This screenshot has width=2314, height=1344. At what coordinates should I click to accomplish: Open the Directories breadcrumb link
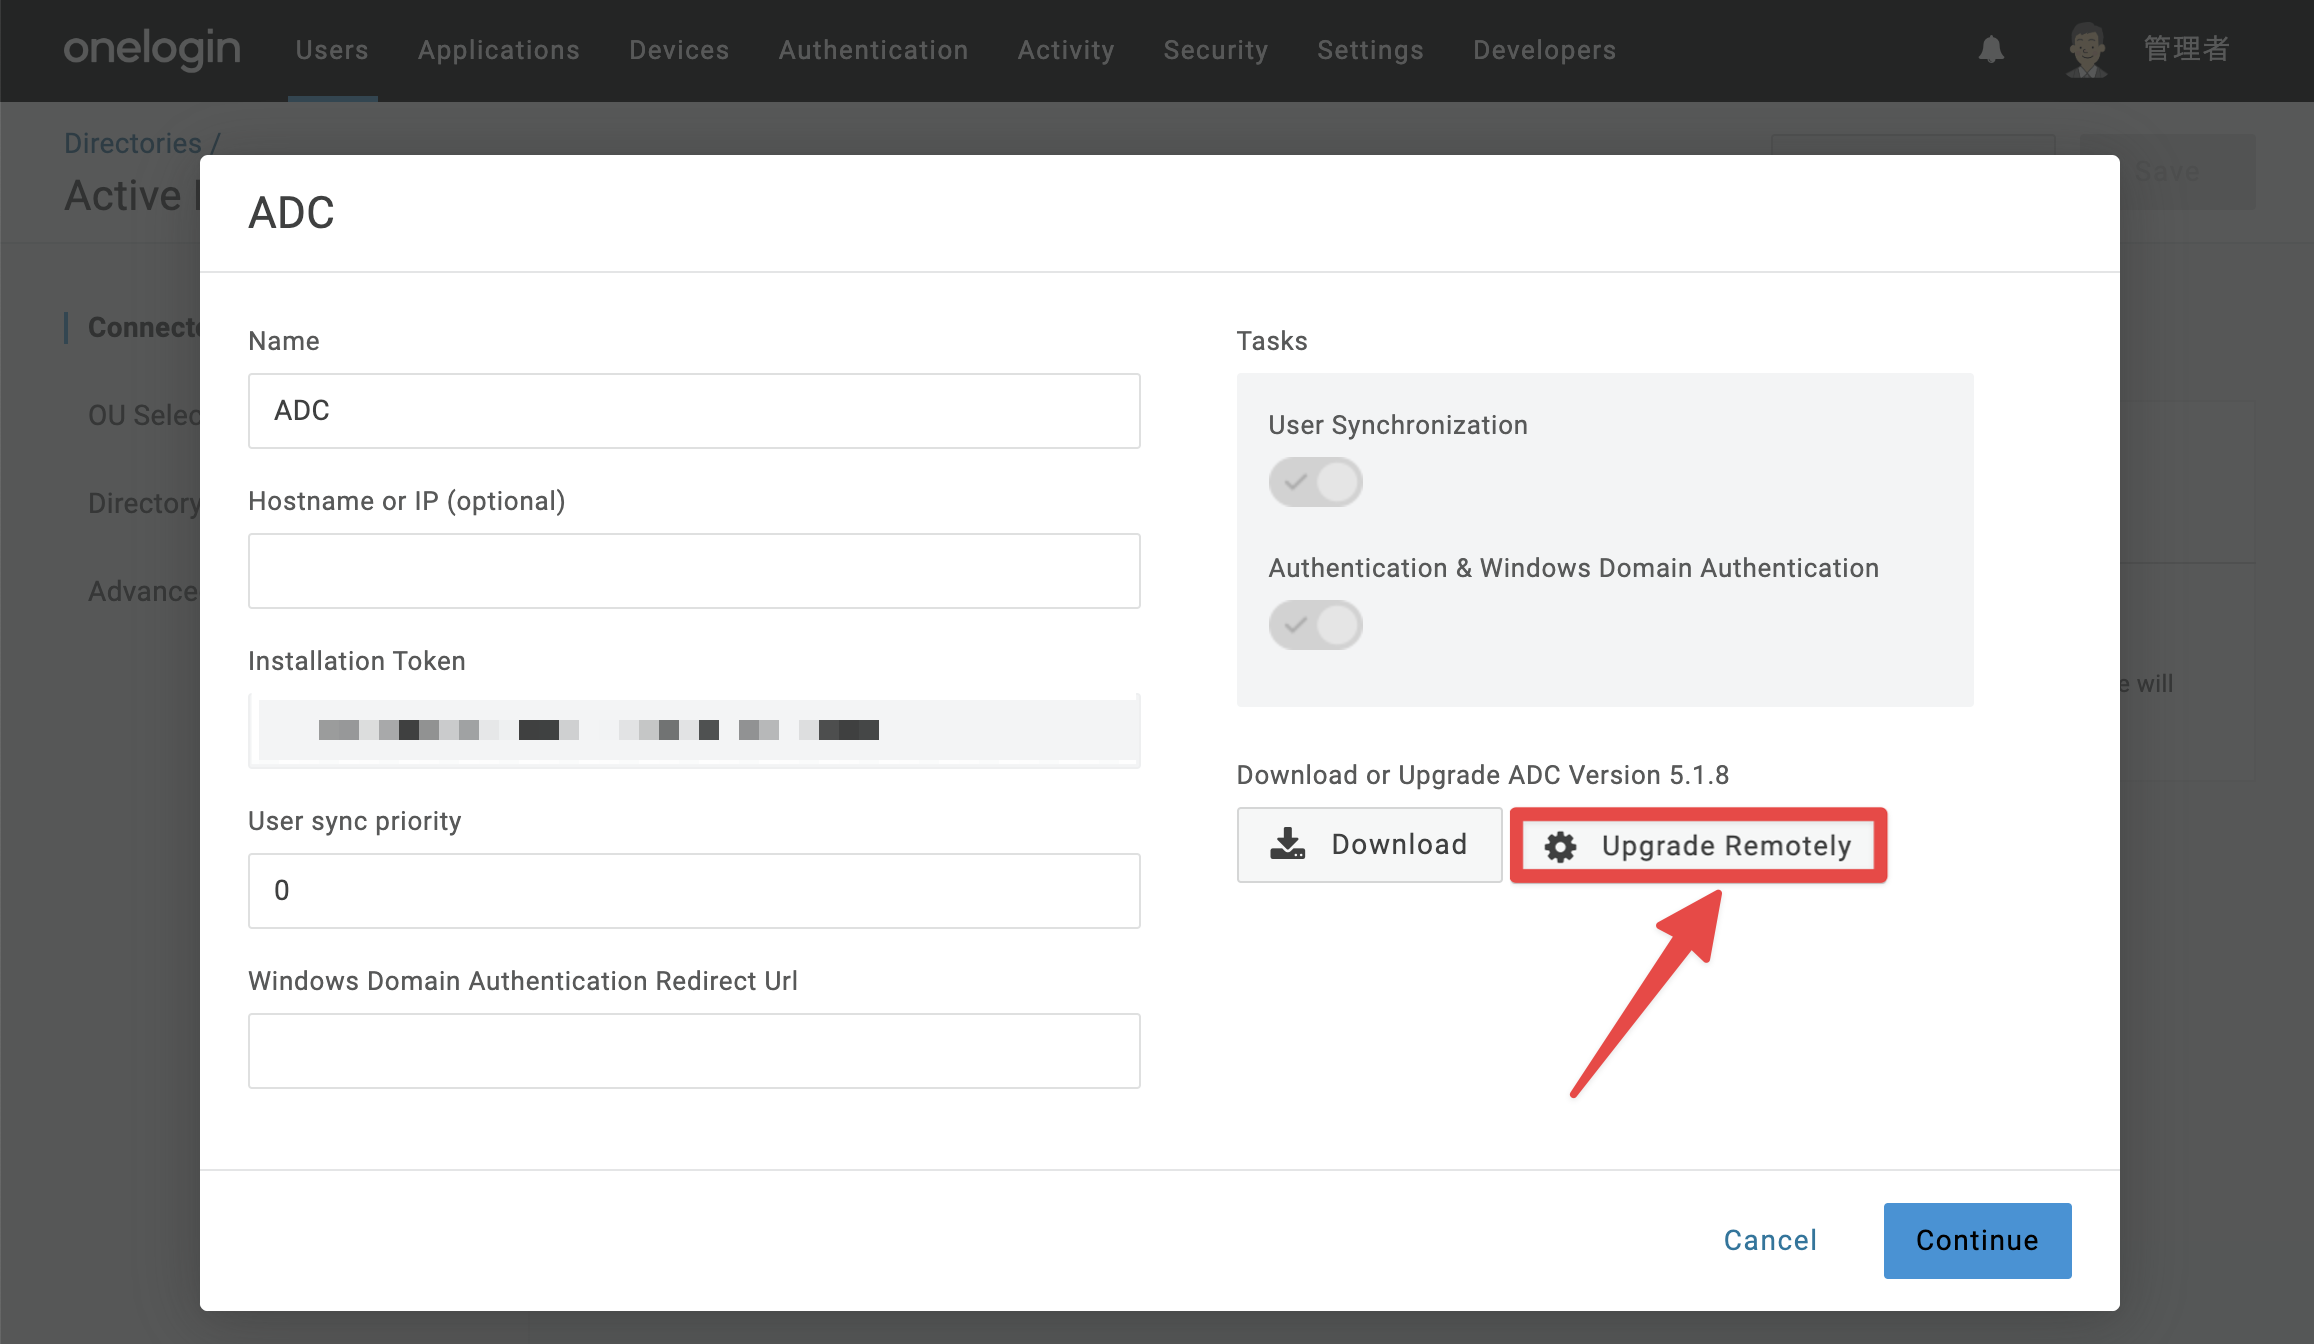coord(133,143)
